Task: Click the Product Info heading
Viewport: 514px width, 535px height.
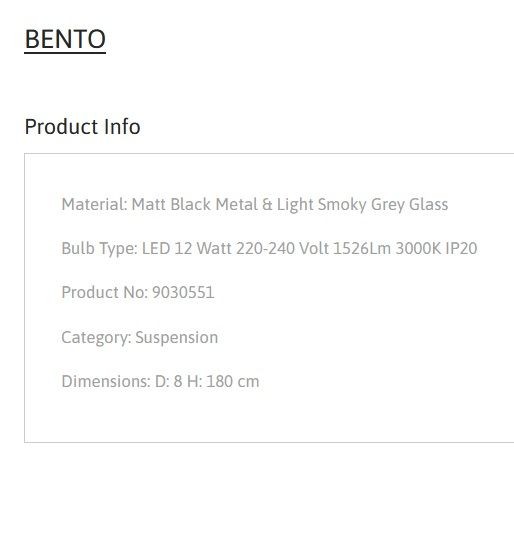Action: [82, 127]
